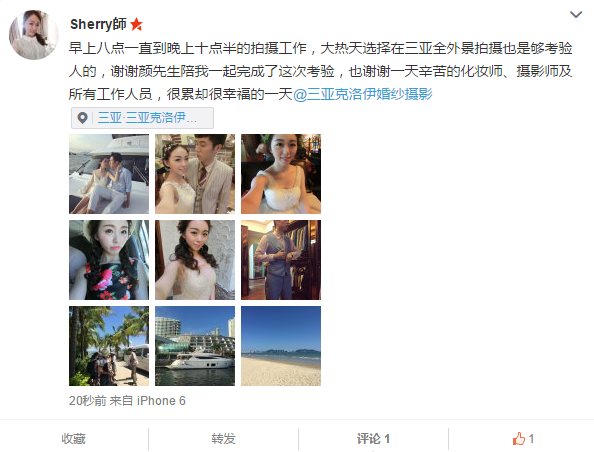Open the marina yacht and hotel photo
594x452 pixels.
(x=195, y=346)
